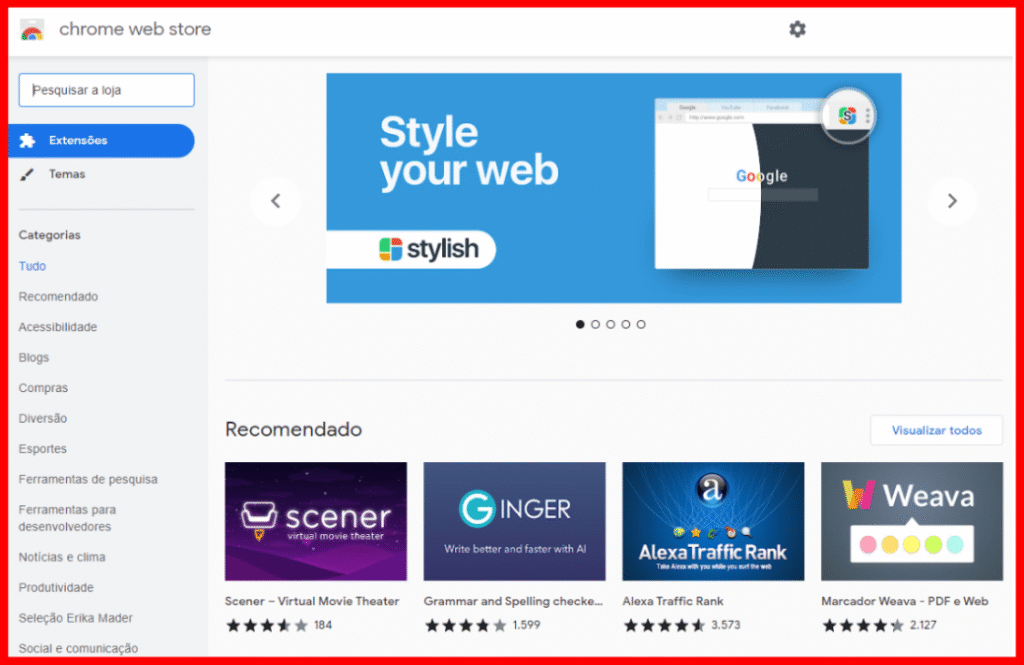The width and height of the screenshot is (1024, 665).
Task: Select the third carousel dot
Action: tap(611, 324)
